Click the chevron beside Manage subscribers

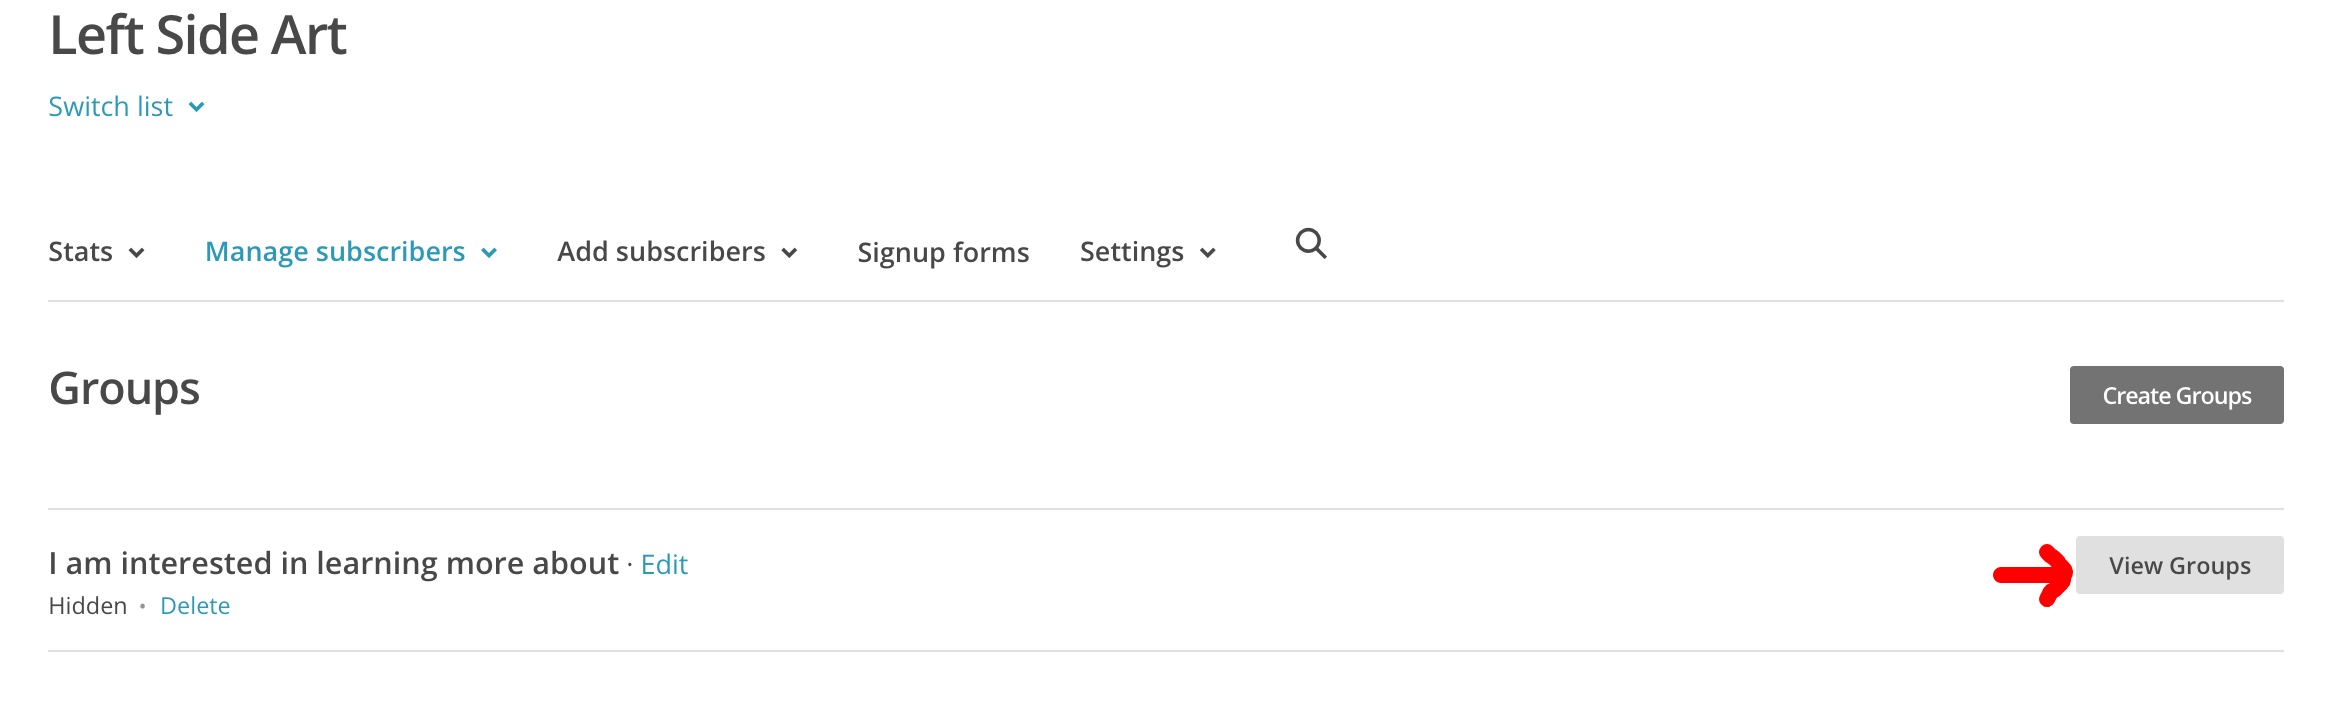click(489, 253)
